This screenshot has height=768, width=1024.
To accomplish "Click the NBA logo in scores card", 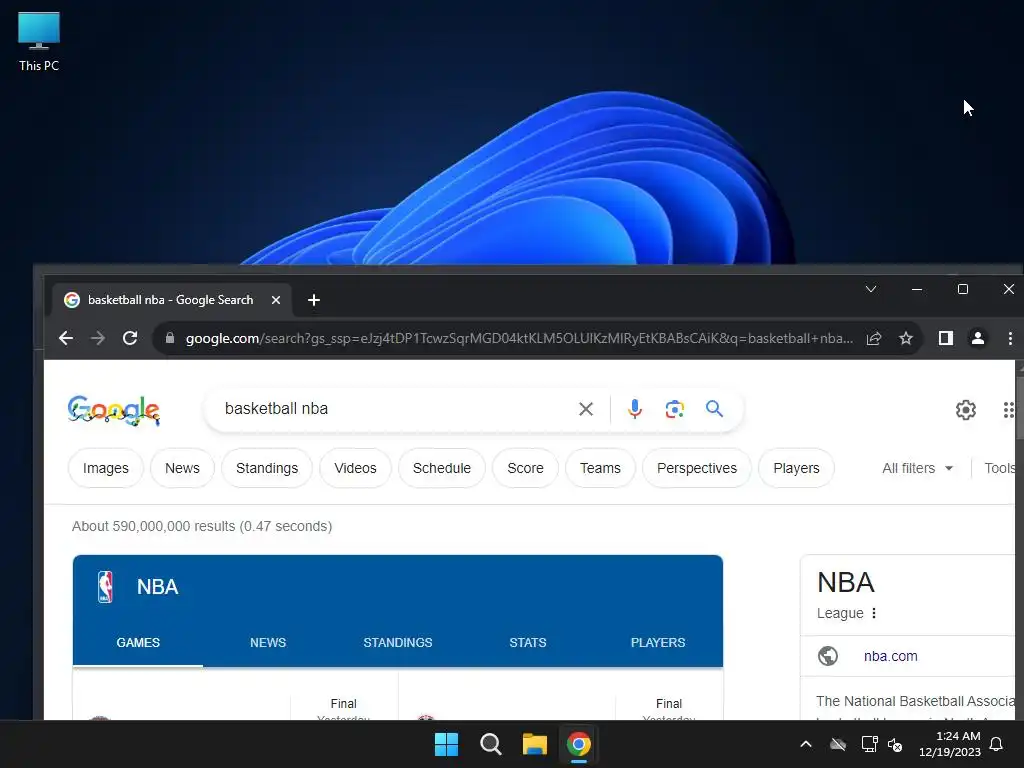I will pos(105,586).
